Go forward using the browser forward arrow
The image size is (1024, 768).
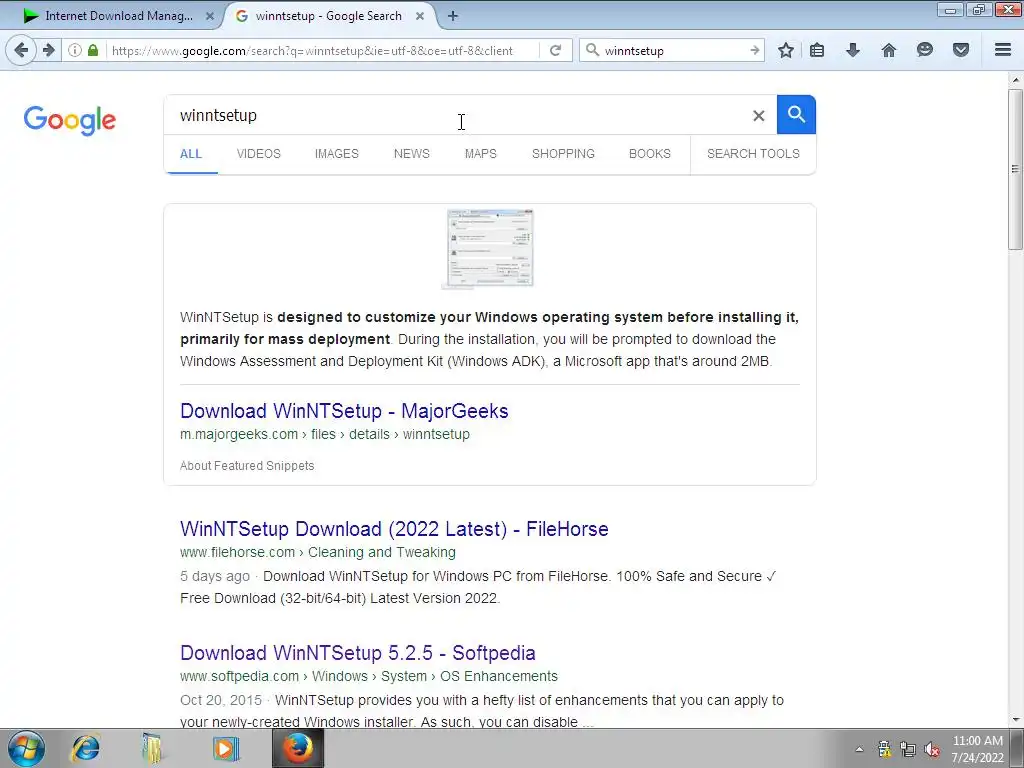pyautogui.click(x=49, y=50)
